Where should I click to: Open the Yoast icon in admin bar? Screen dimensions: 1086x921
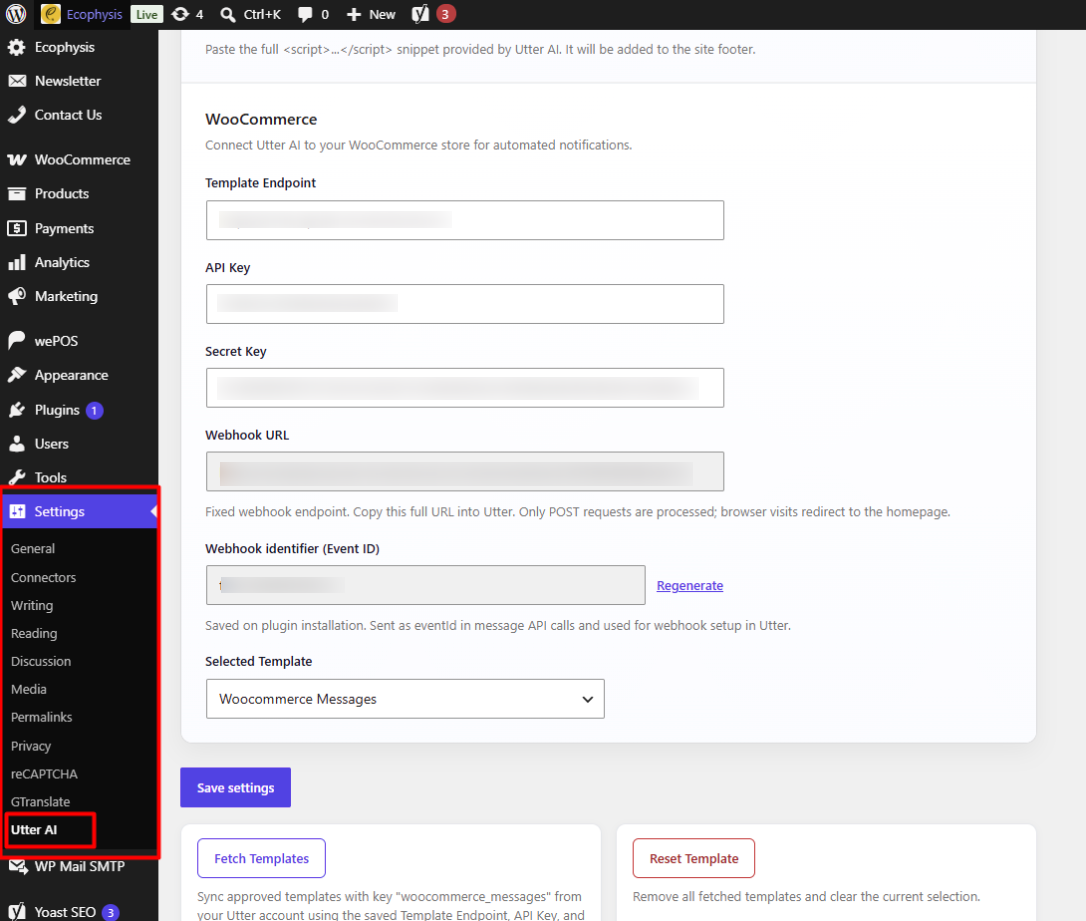pyautogui.click(x=420, y=14)
